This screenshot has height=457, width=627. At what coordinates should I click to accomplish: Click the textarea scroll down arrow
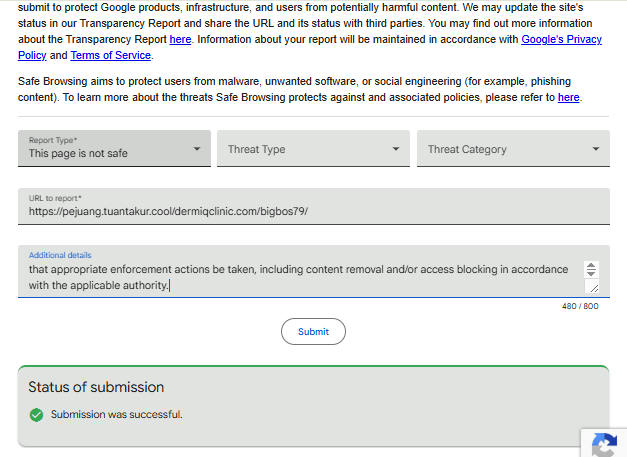pyautogui.click(x=591, y=273)
